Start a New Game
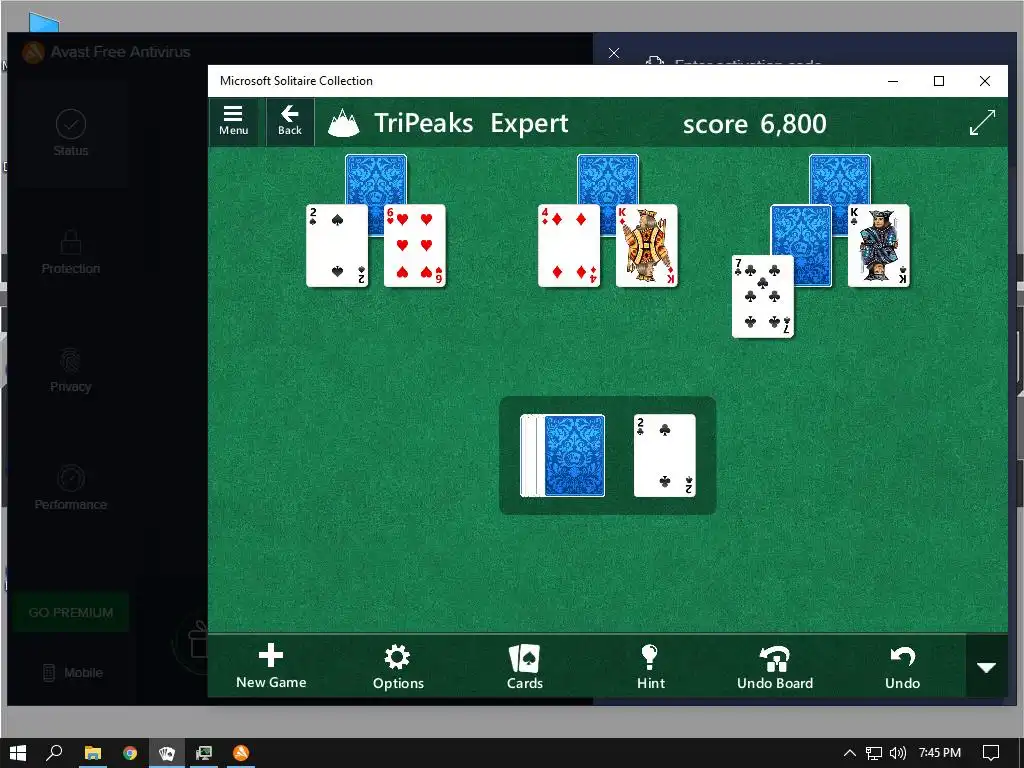Viewport: 1024px width, 768px height. pos(271,666)
